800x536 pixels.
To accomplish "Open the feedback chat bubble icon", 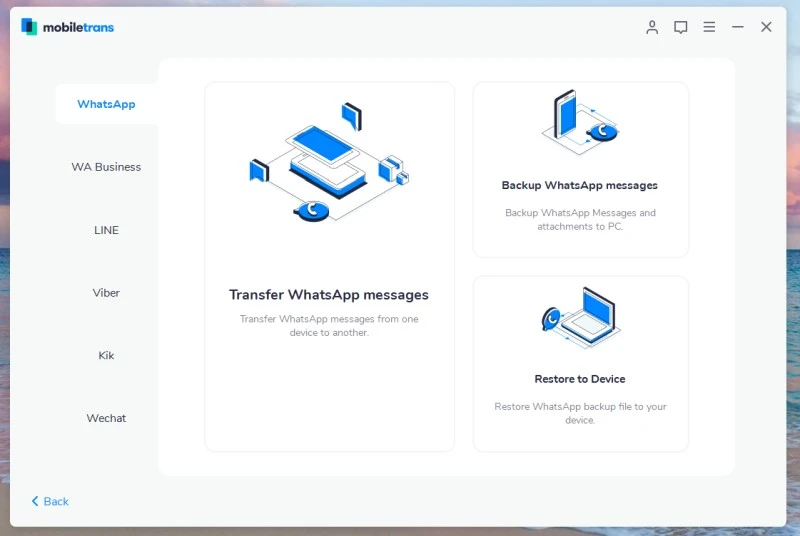I will pos(680,27).
